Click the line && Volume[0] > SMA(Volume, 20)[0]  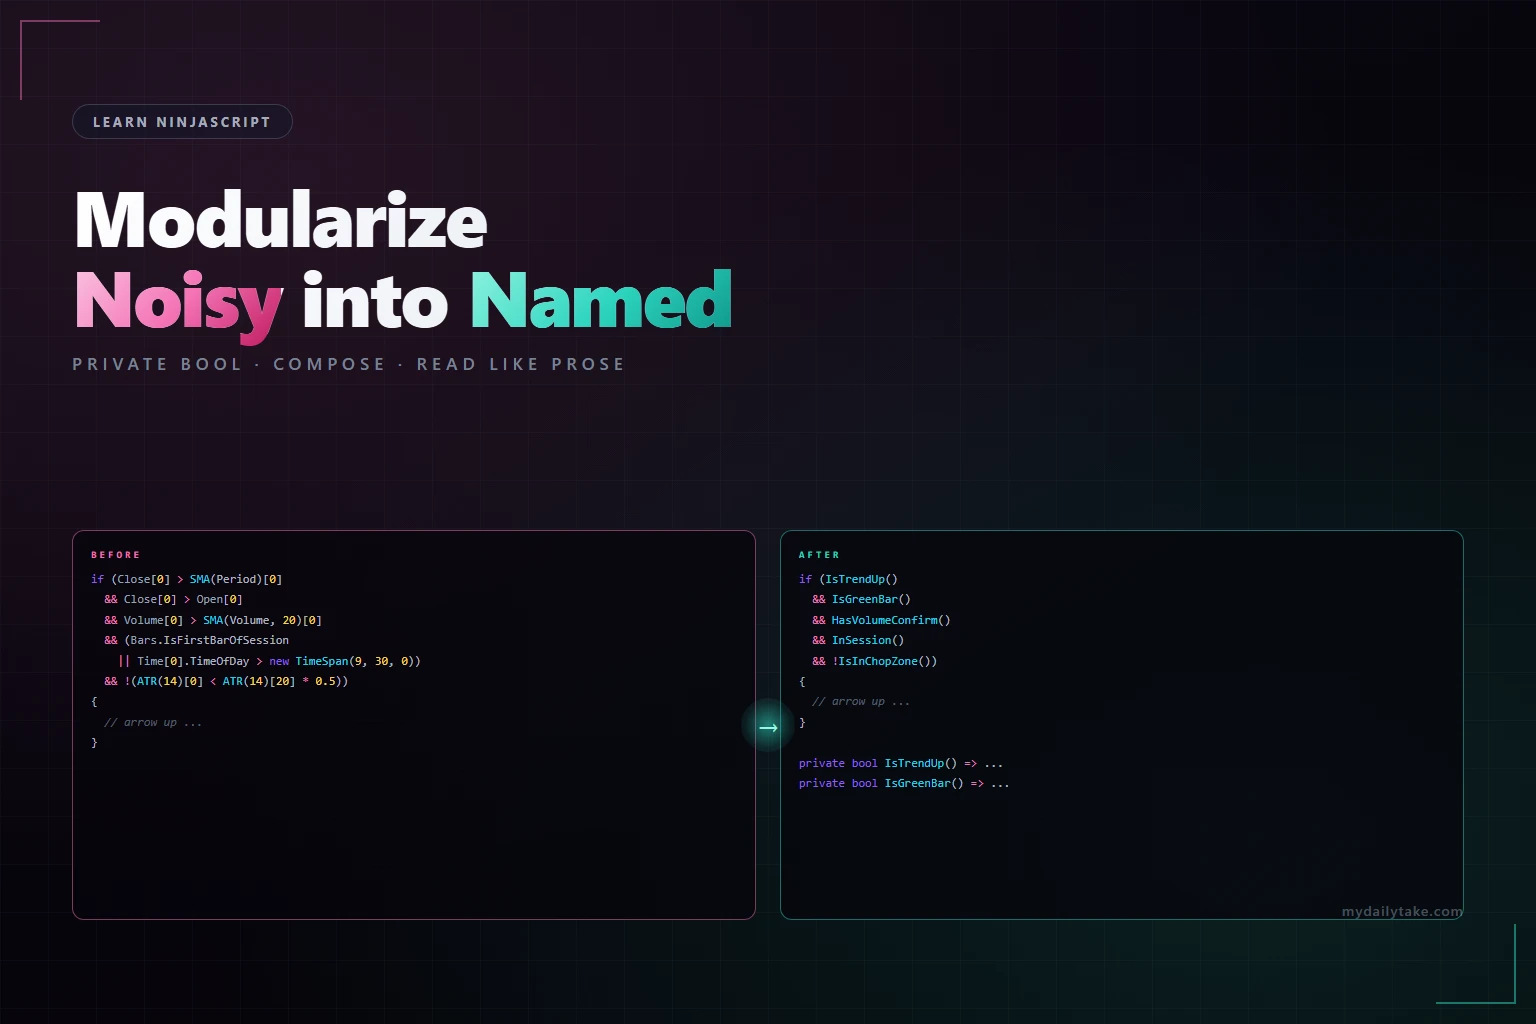pyautogui.click(x=213, y=620)
